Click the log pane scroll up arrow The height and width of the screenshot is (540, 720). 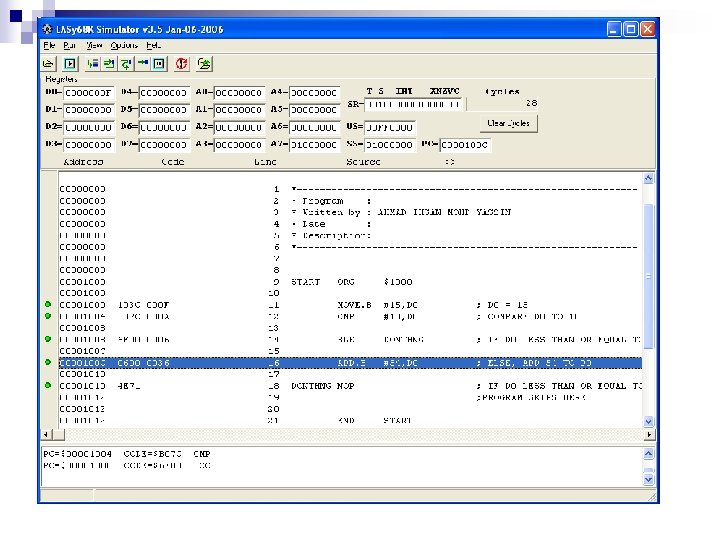[x=648, y=454]
